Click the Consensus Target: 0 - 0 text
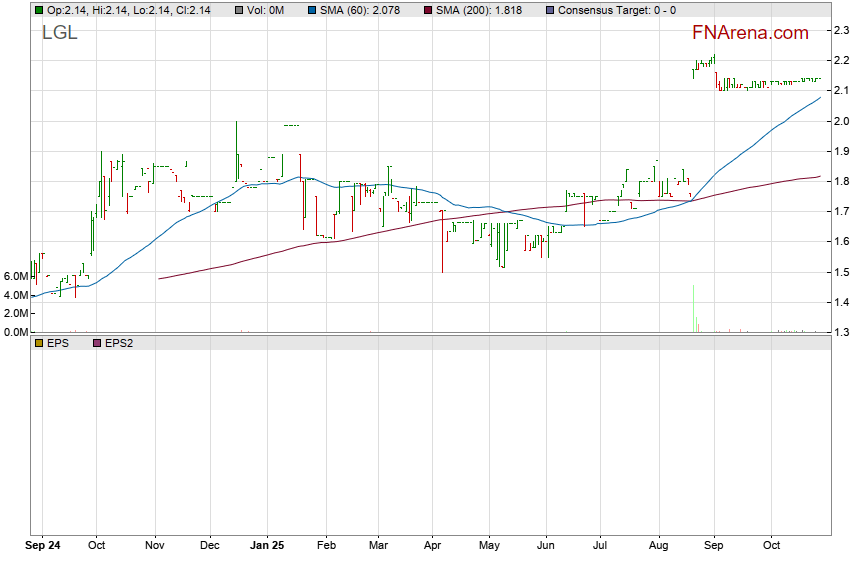 (x=616, y=10)
